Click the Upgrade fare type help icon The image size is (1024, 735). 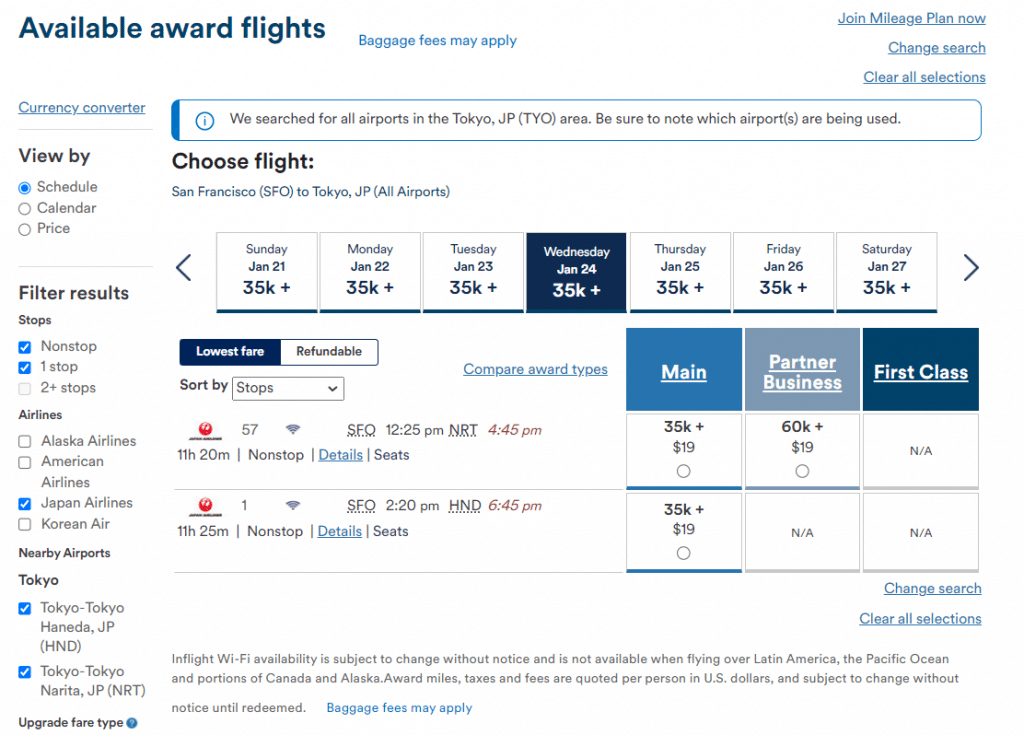(132, 723)
